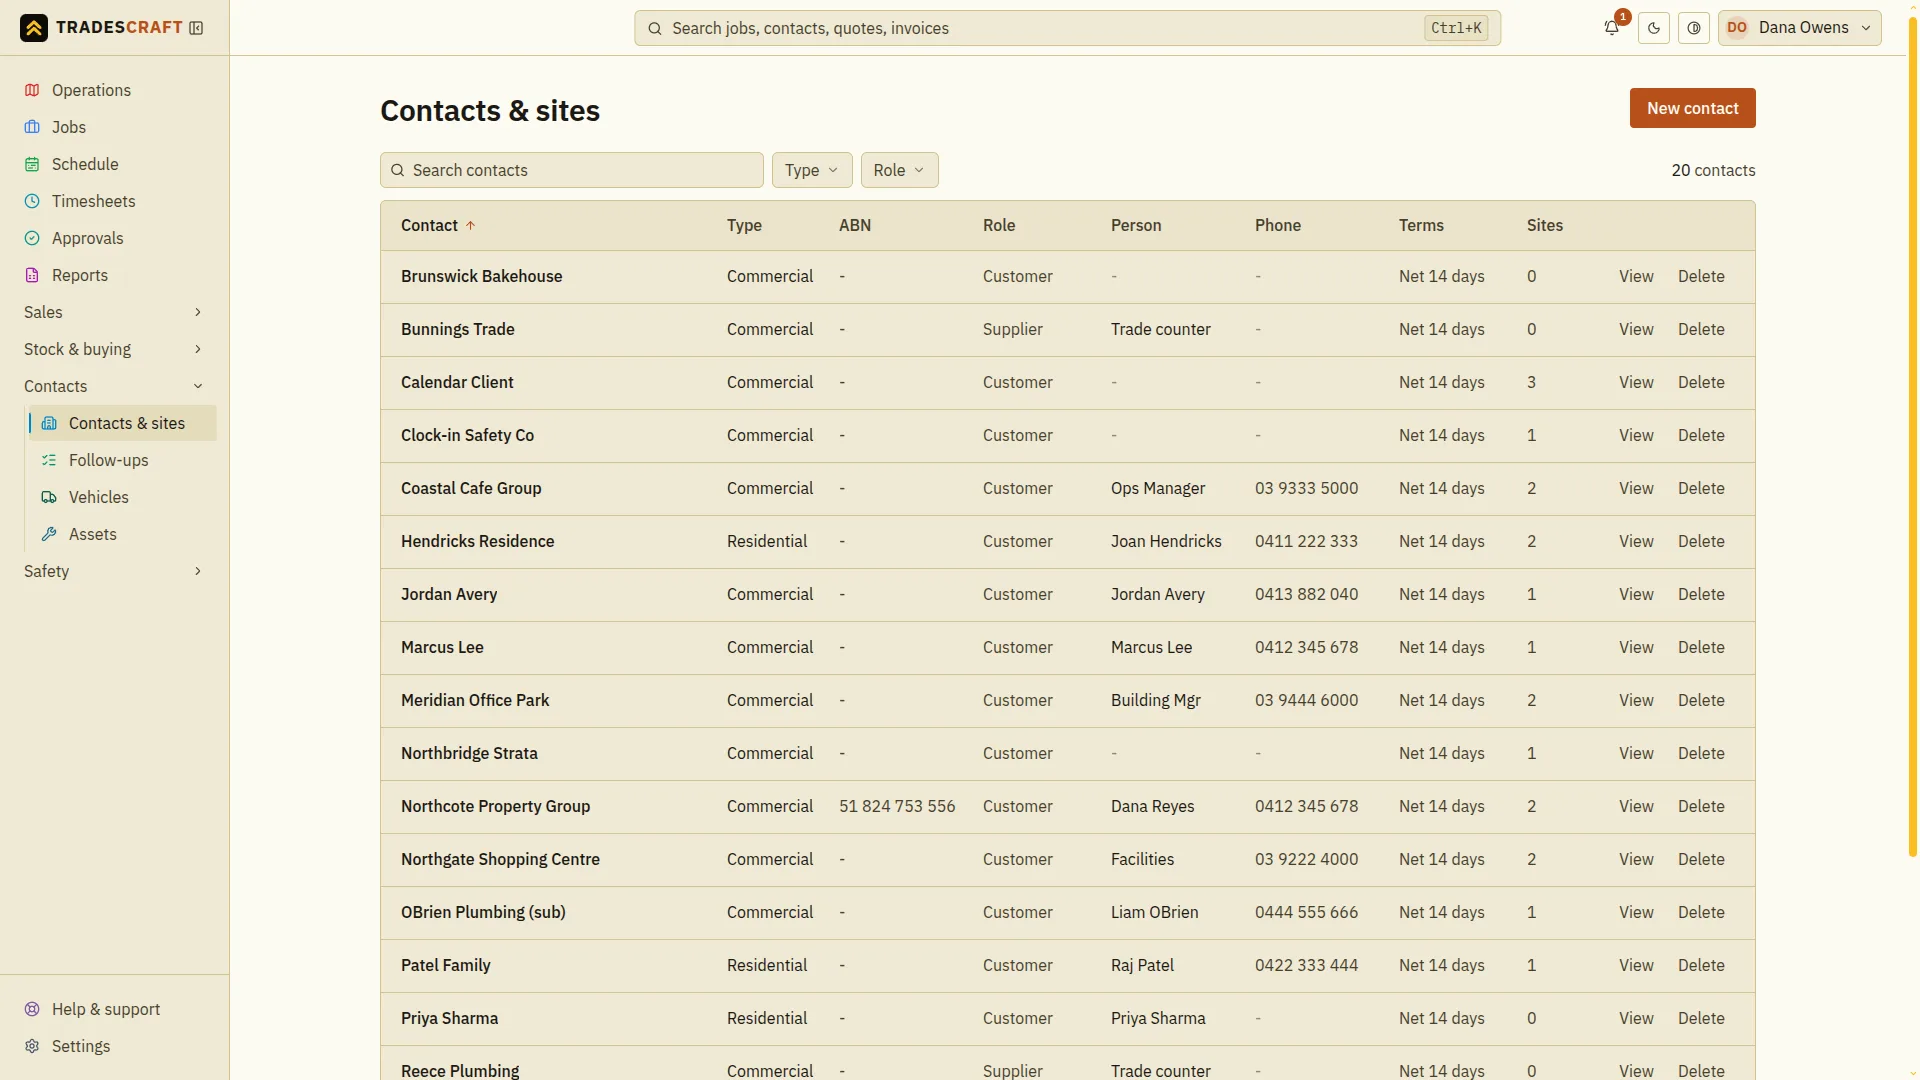This screenshot has height=1080, width=1920.
Task: Open notifications bell icon
Action: [x=1611, y=28]
